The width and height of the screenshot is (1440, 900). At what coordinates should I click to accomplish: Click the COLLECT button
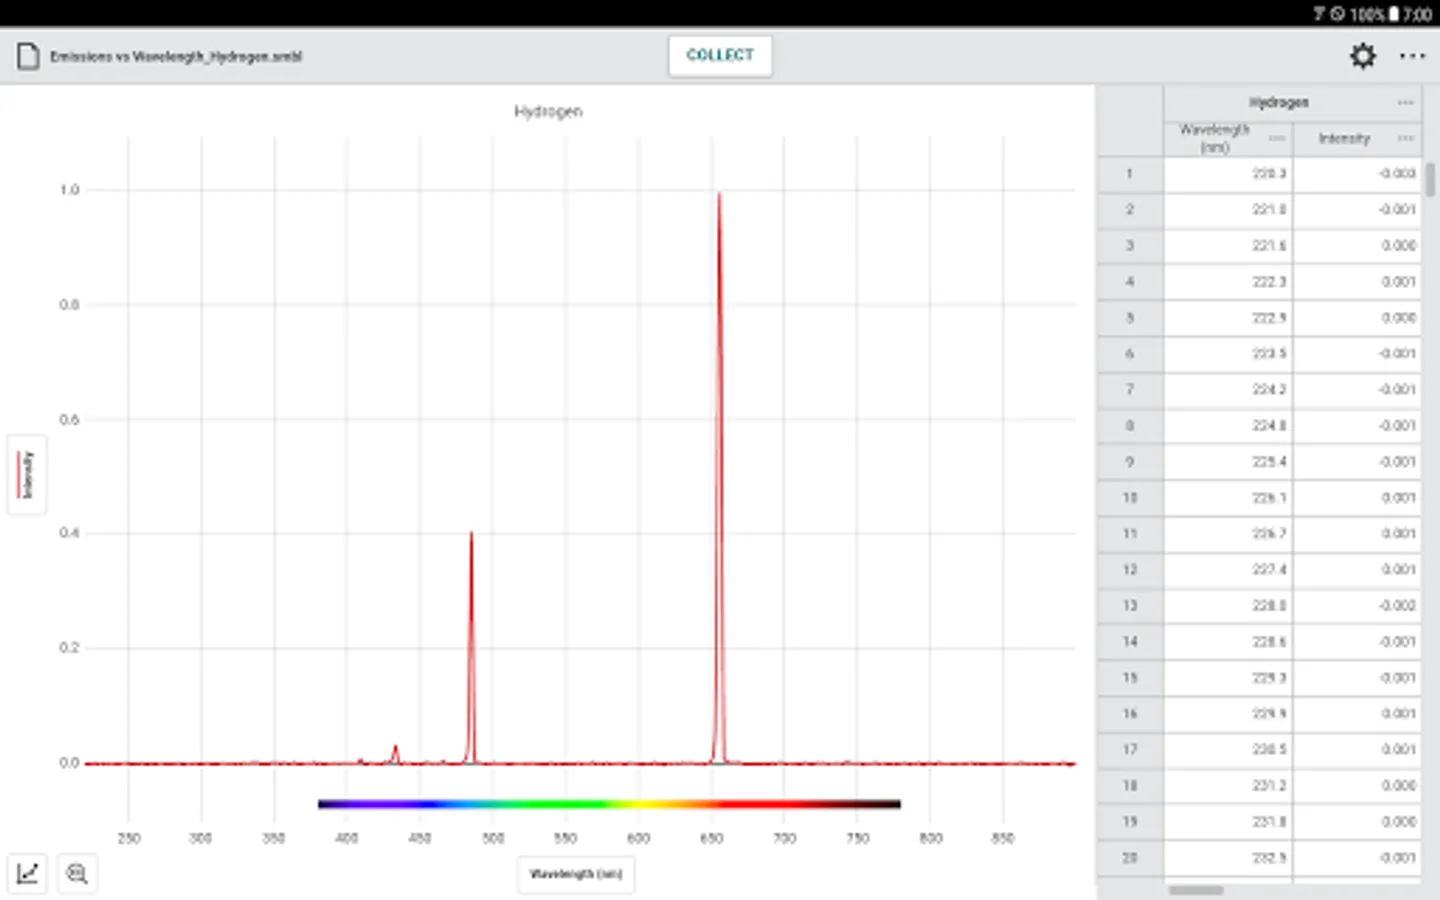[720, 55]
